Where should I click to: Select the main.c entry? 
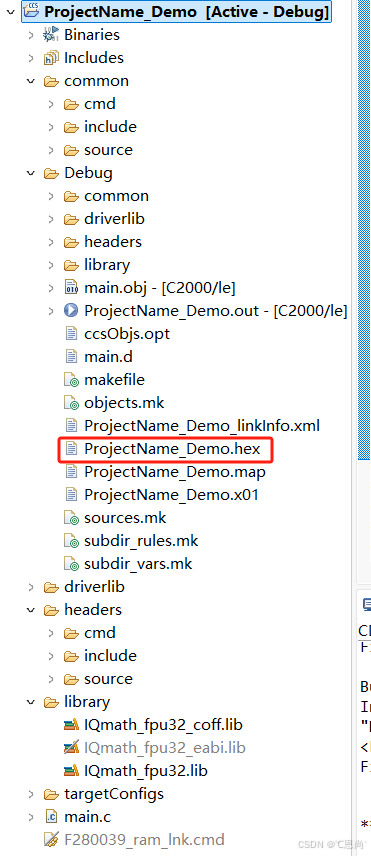(x=88, y=817)
